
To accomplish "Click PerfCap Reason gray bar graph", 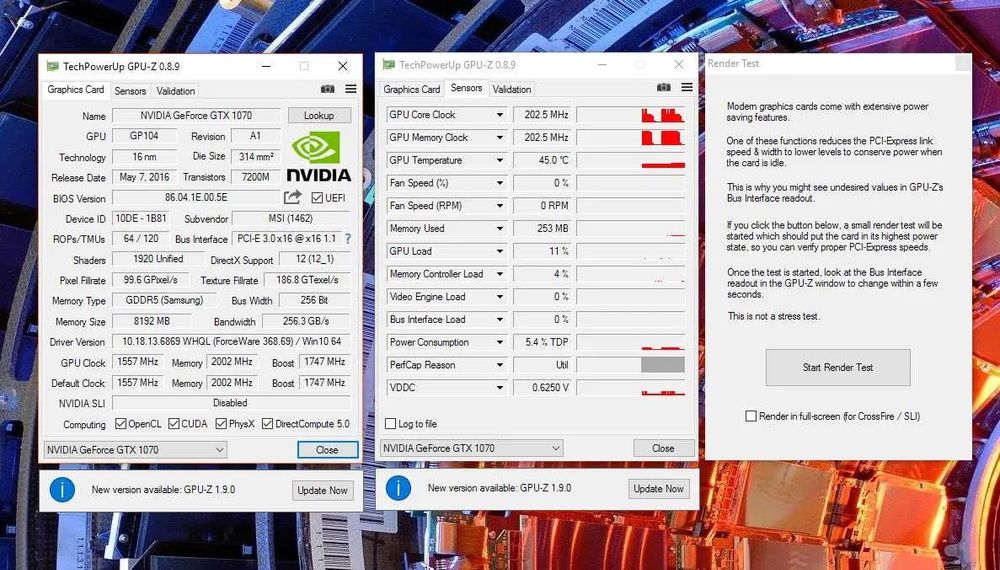I will [x=663, y=365].
